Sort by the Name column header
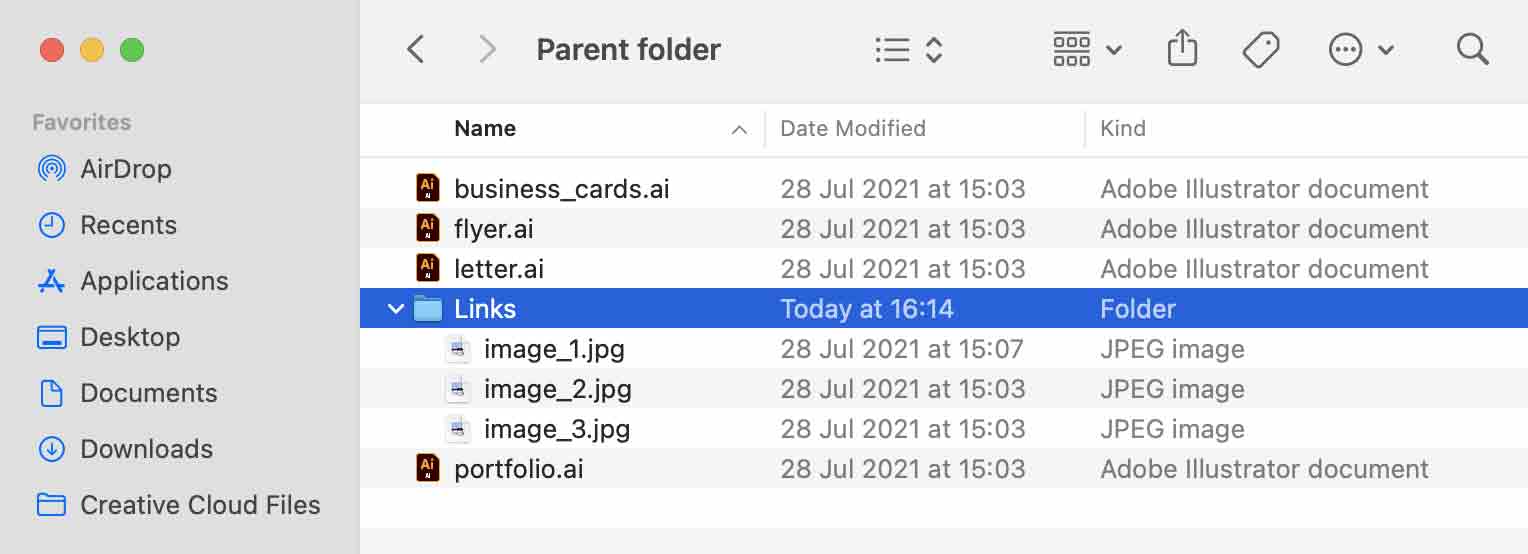The height and width of the screenshot is (554, 1528). tap(485, 128)
